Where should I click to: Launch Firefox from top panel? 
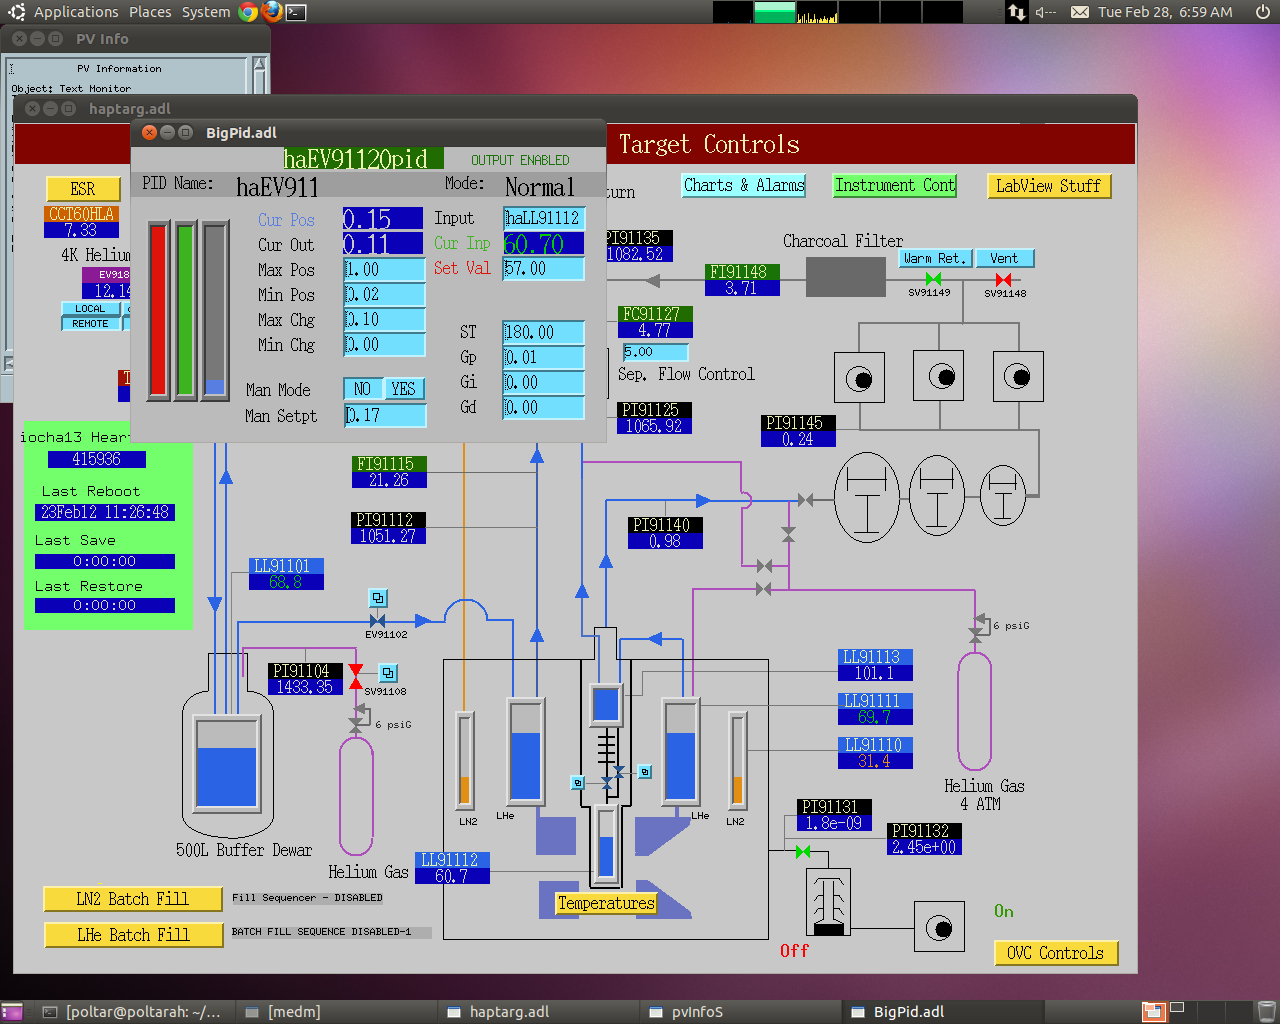272,12
